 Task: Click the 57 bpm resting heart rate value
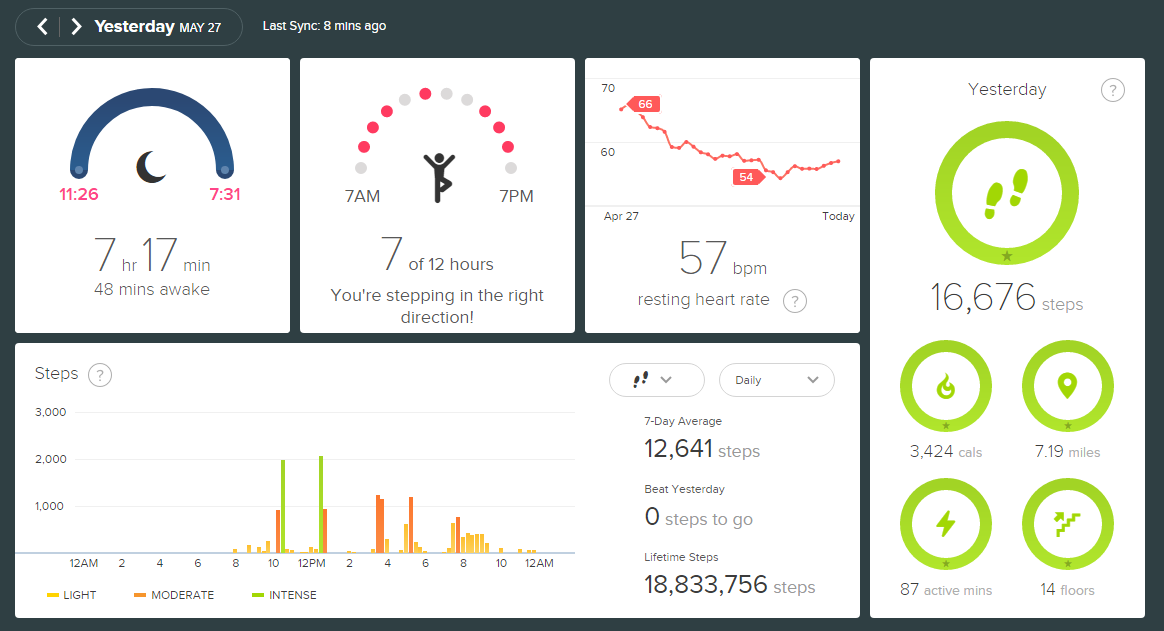723,260
